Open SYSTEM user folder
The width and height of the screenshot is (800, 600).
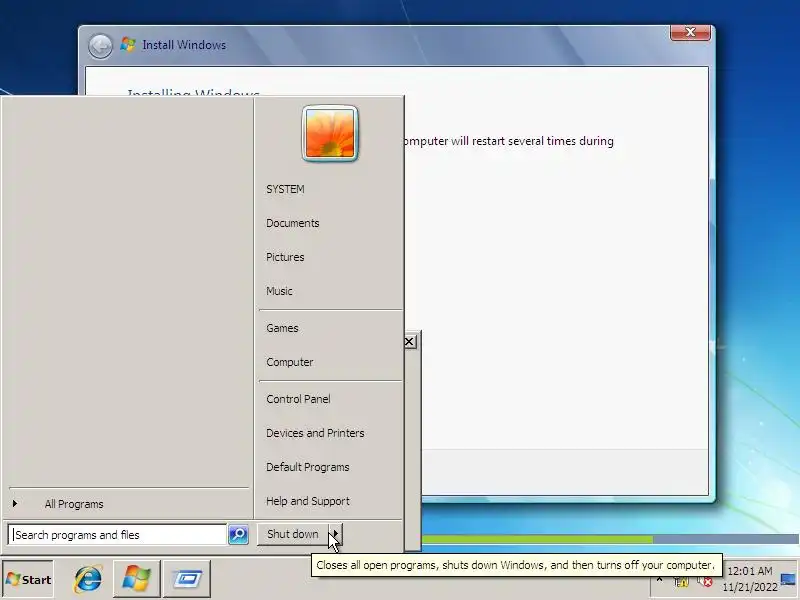pyautogui.click(x=285, y=189)
